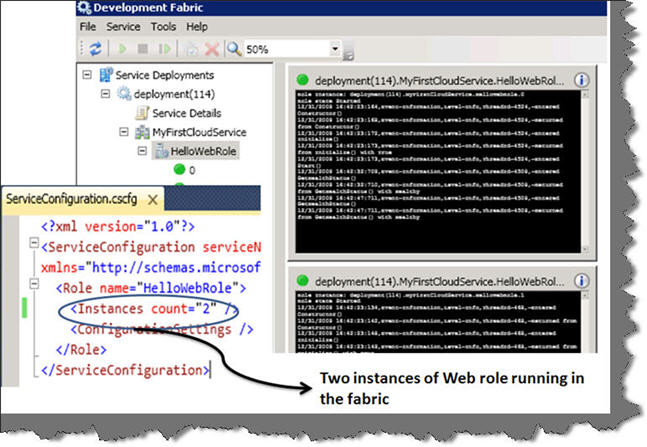This screenshot has width=647, height=447.
Task: Click the MyFirstCloudService tree icon
Action: 142,132
